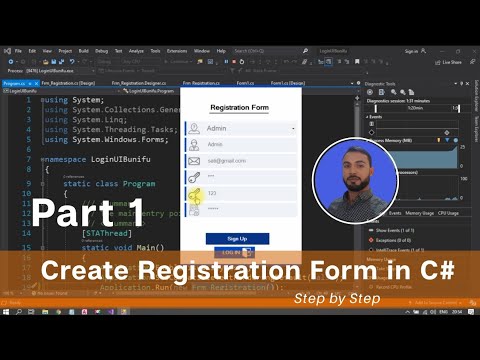Collapse the static void Main method

[42, 248]
